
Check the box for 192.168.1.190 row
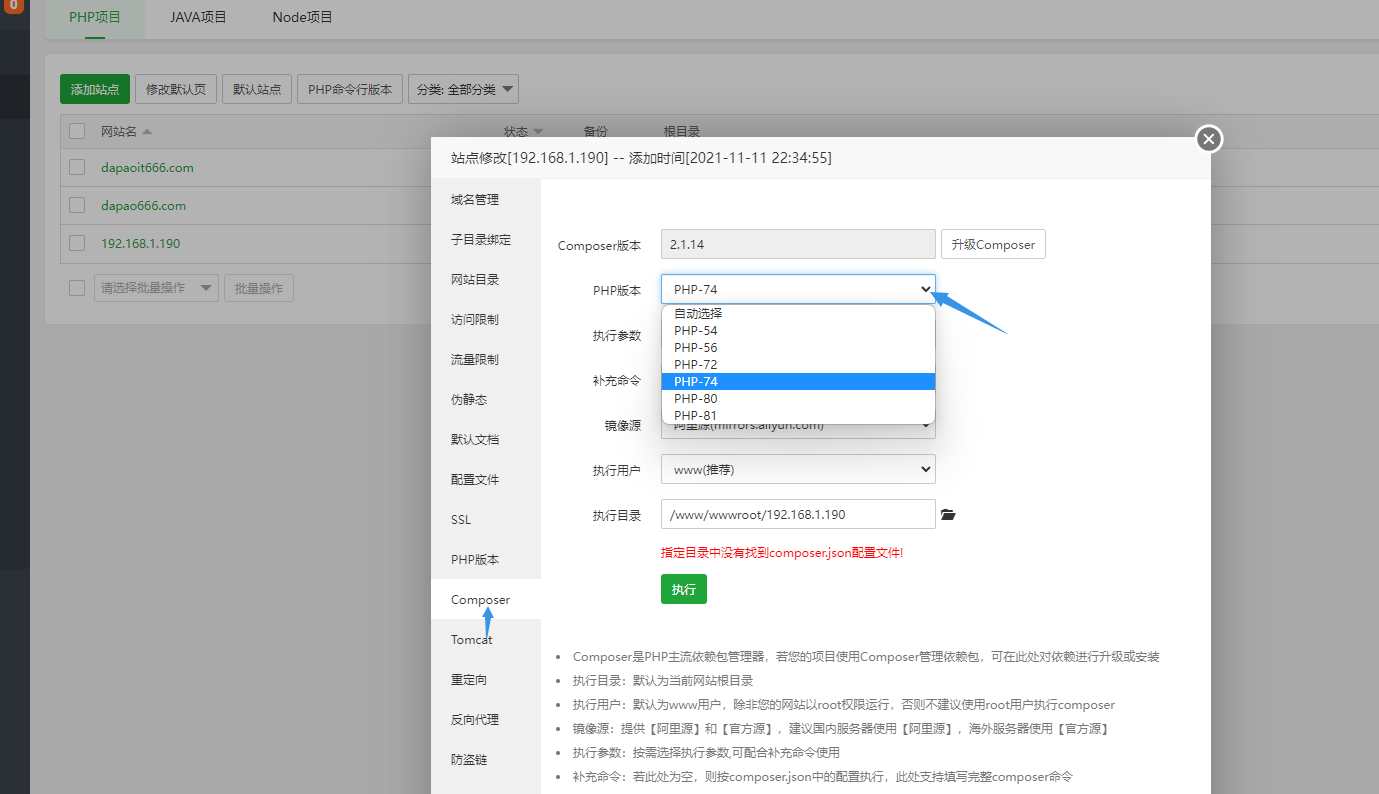click(x=77, y=243)
